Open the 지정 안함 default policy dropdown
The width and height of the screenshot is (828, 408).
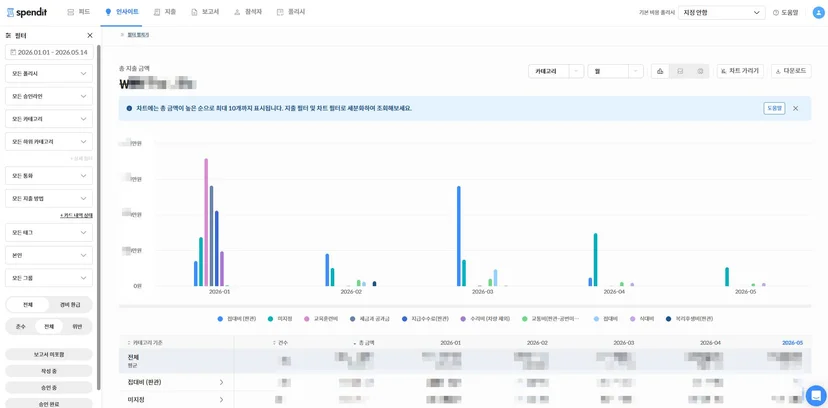coord(721,13)
